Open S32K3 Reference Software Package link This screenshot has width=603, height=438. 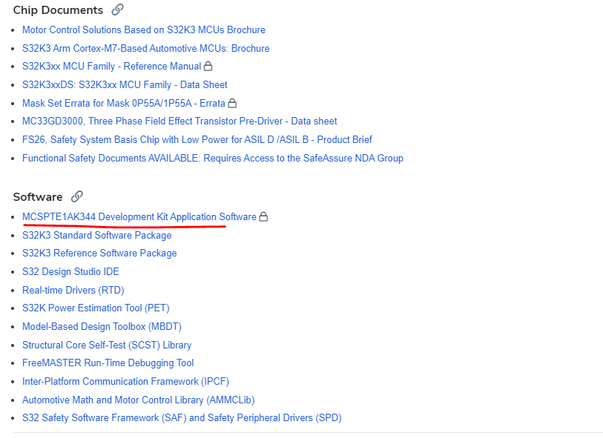click(100, 253)
